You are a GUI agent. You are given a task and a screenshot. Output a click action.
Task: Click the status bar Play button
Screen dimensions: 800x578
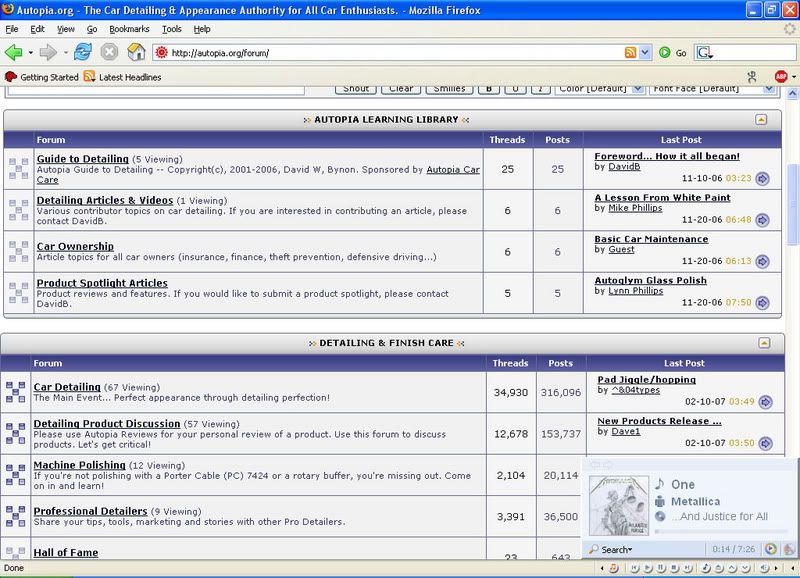(648, 568)
